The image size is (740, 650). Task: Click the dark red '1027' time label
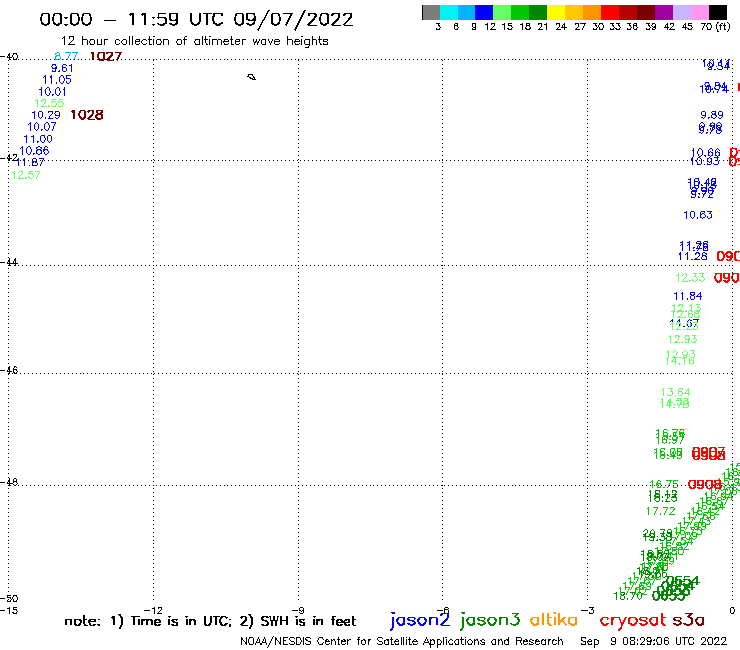pos(106,56)
